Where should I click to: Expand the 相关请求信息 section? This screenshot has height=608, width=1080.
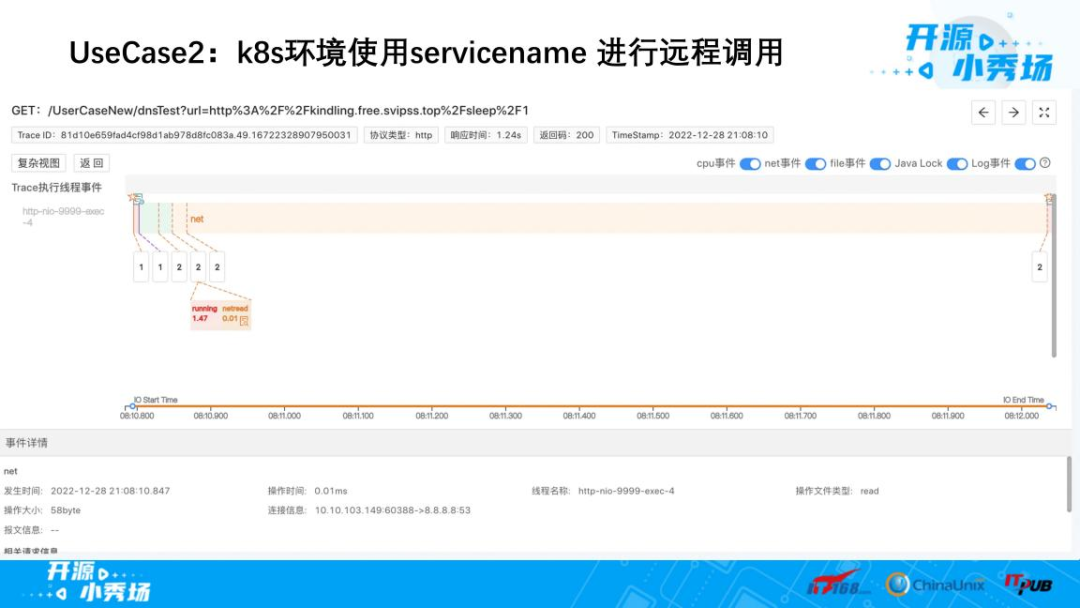pos(31,551)
